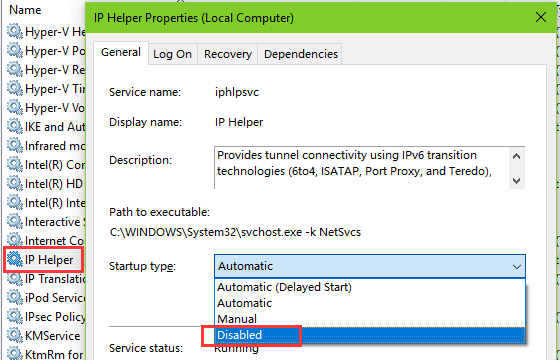
Task: Click the gear icon beside KMService
Action: click(x=15, y=335)
